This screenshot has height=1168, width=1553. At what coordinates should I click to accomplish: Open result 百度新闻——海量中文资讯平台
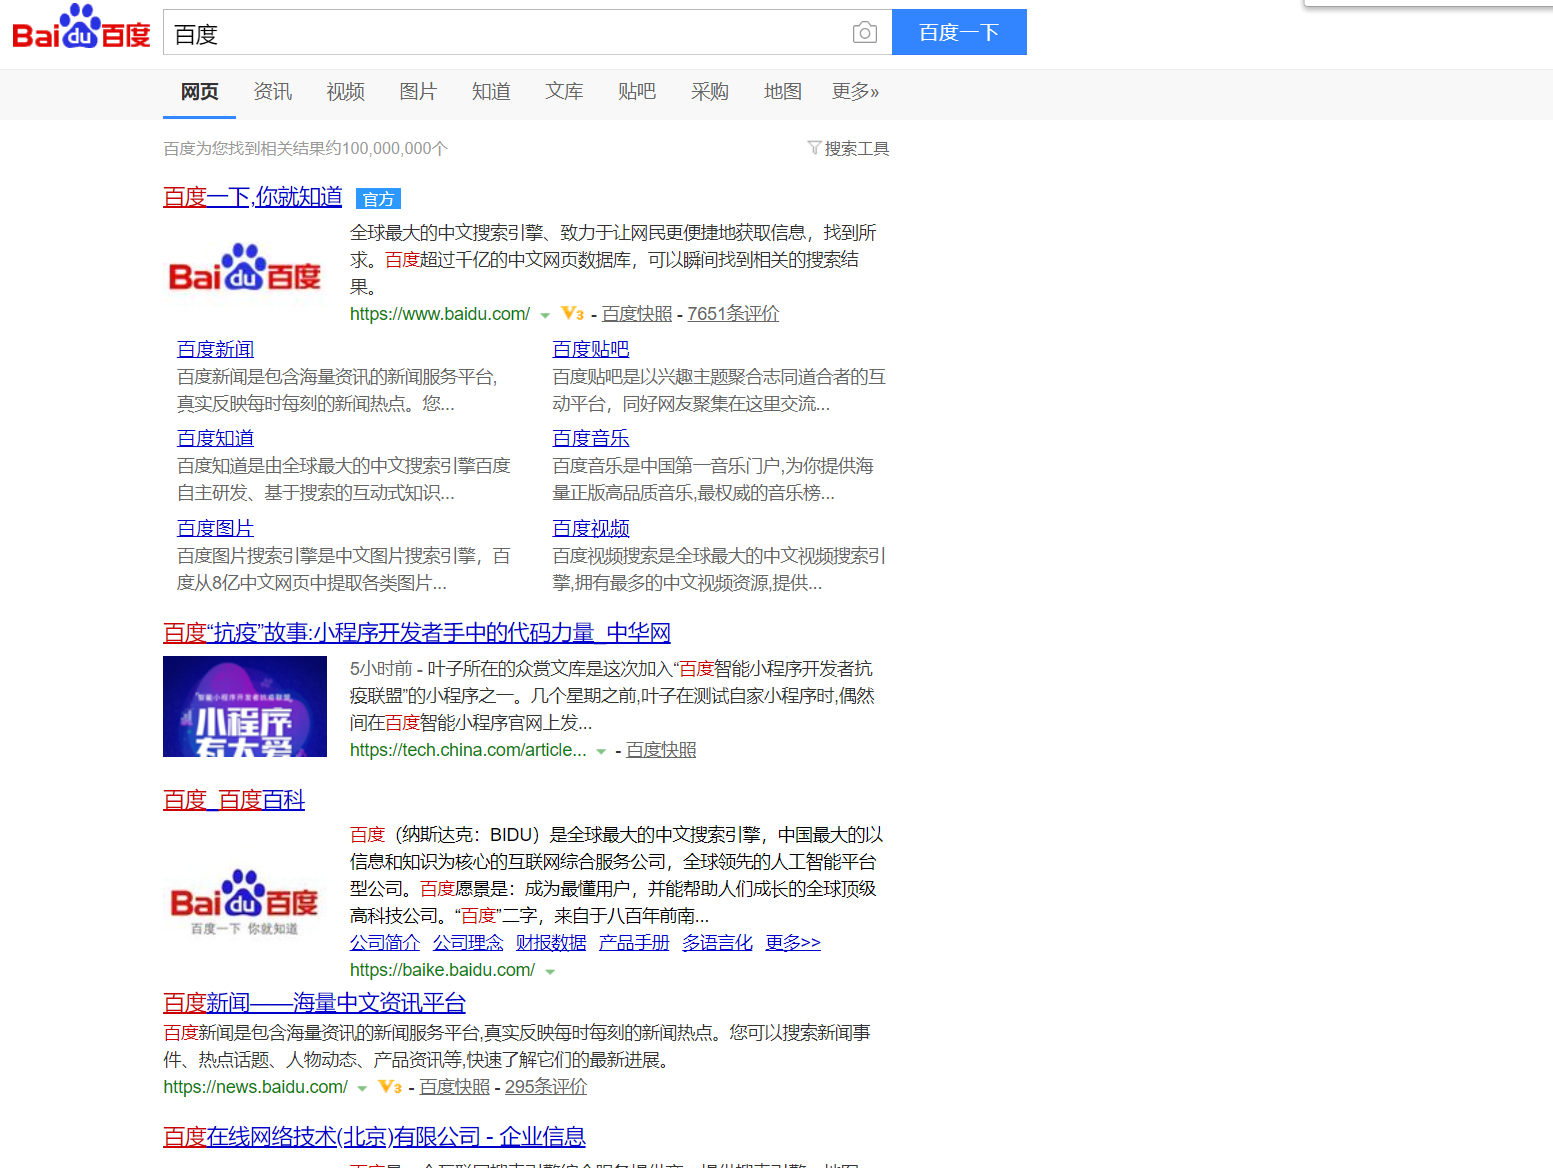314,1003
